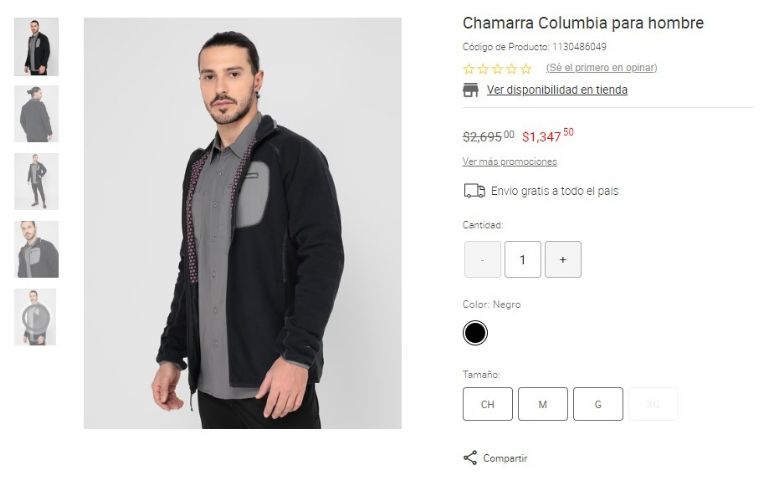Click the share icon next to Compartir
This screenshot has width=768, height=480.
click(x=470, y=458)
